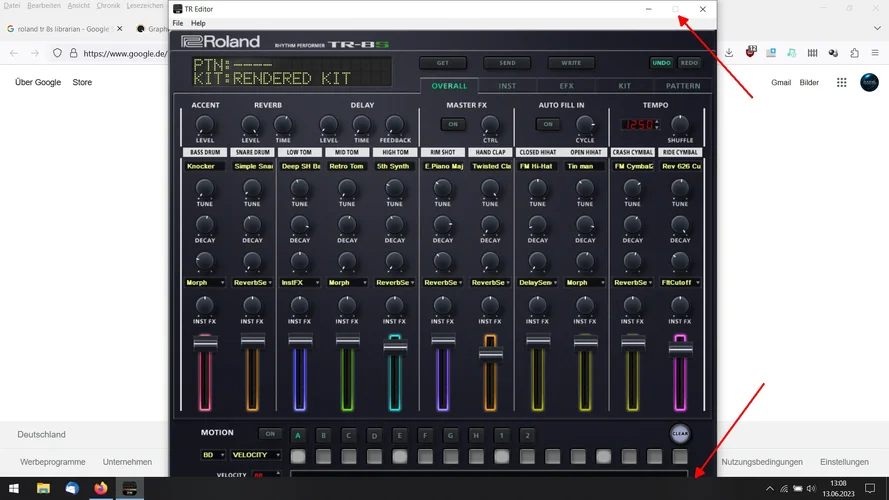Click the Delay Feedback knob
Screen dimensions: 889x500
coord(395,125)
